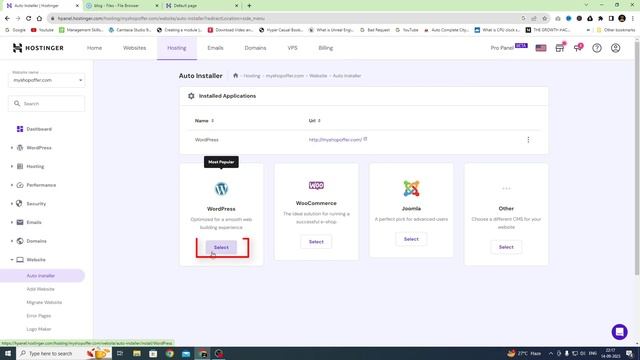Open a new browser tab
640x360 pixels.
pyautogui.click(x=249, y=6)
